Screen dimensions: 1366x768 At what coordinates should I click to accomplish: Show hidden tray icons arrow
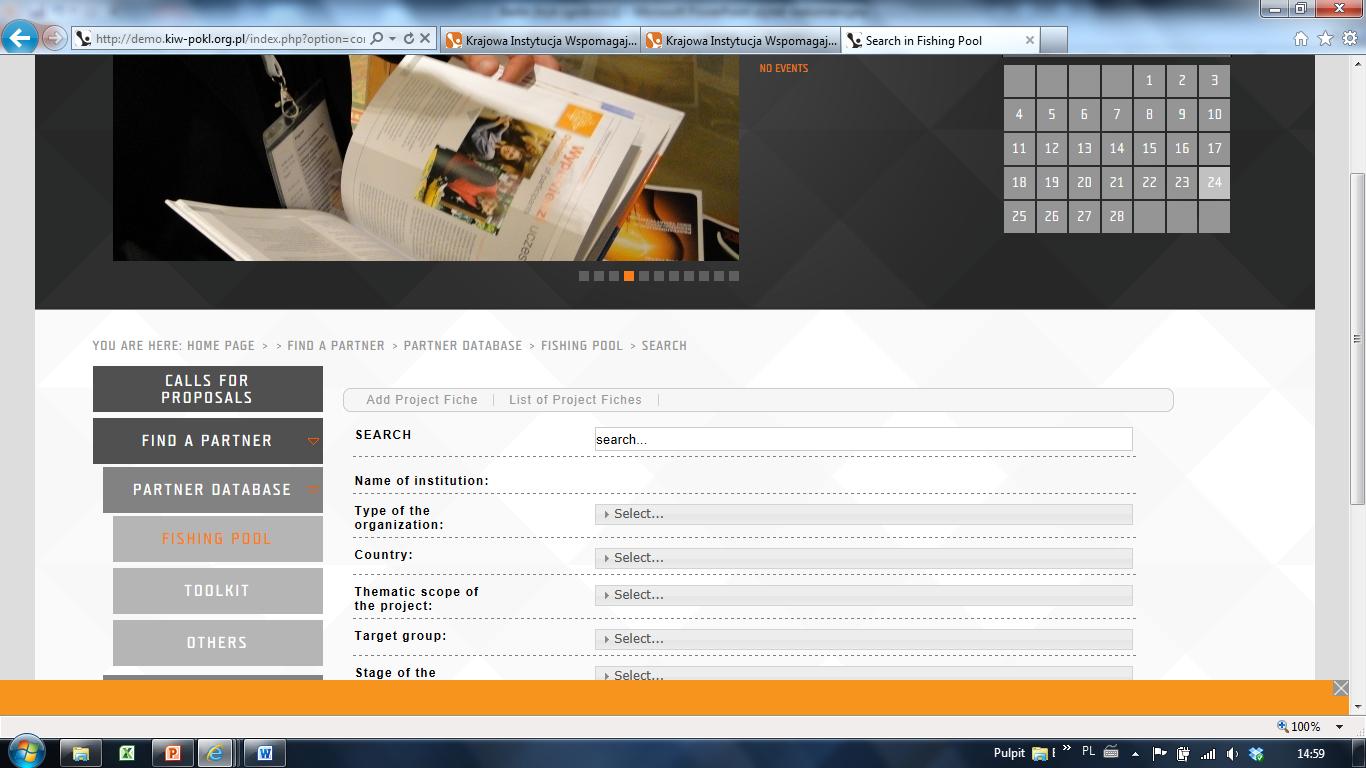[x=1135, y=754]
